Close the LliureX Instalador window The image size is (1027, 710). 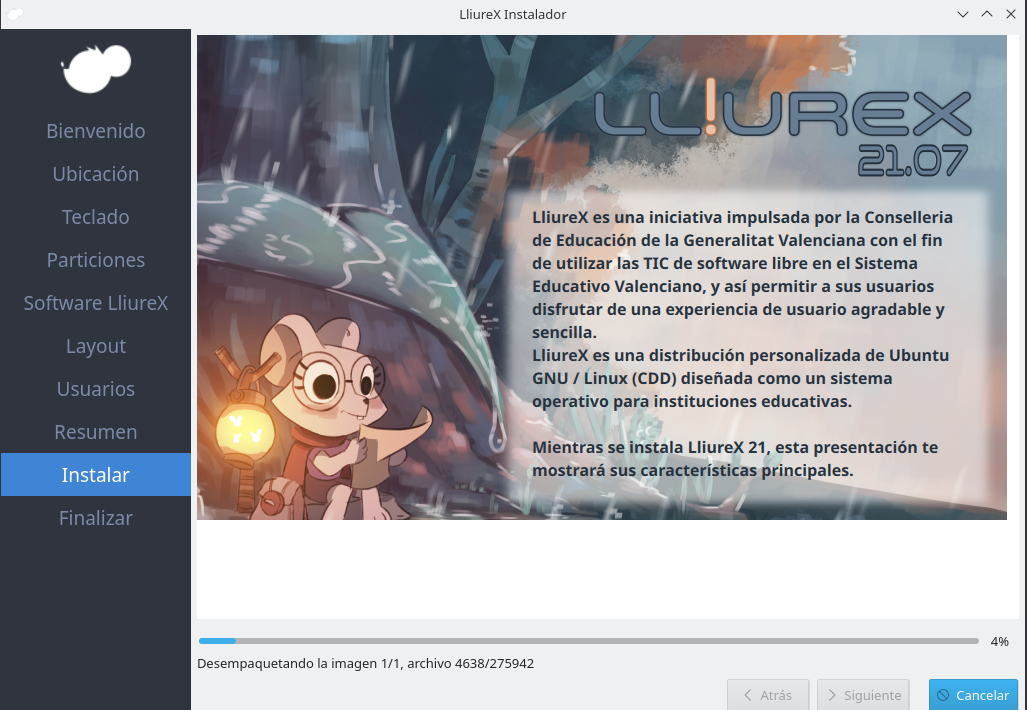(x=1010, y=14)
